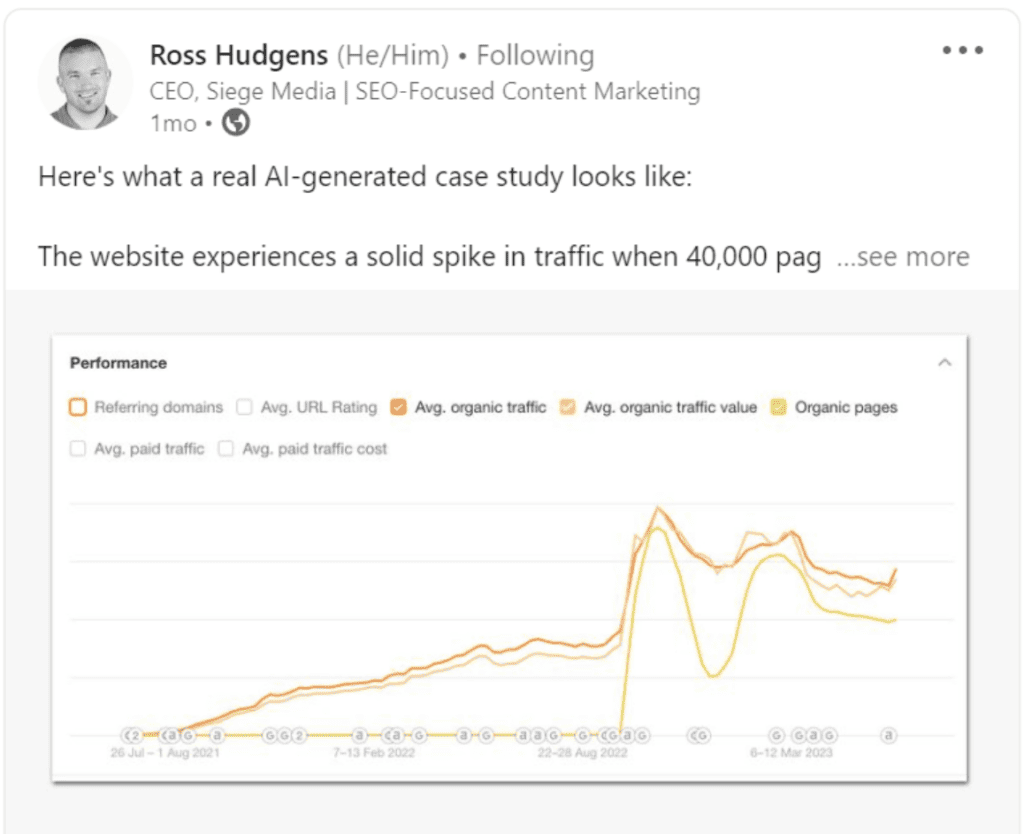This screenshot has height=834, width=1024.
Task: Click the rightmost 'a' marker on timeline
Action: pos(888,735)
